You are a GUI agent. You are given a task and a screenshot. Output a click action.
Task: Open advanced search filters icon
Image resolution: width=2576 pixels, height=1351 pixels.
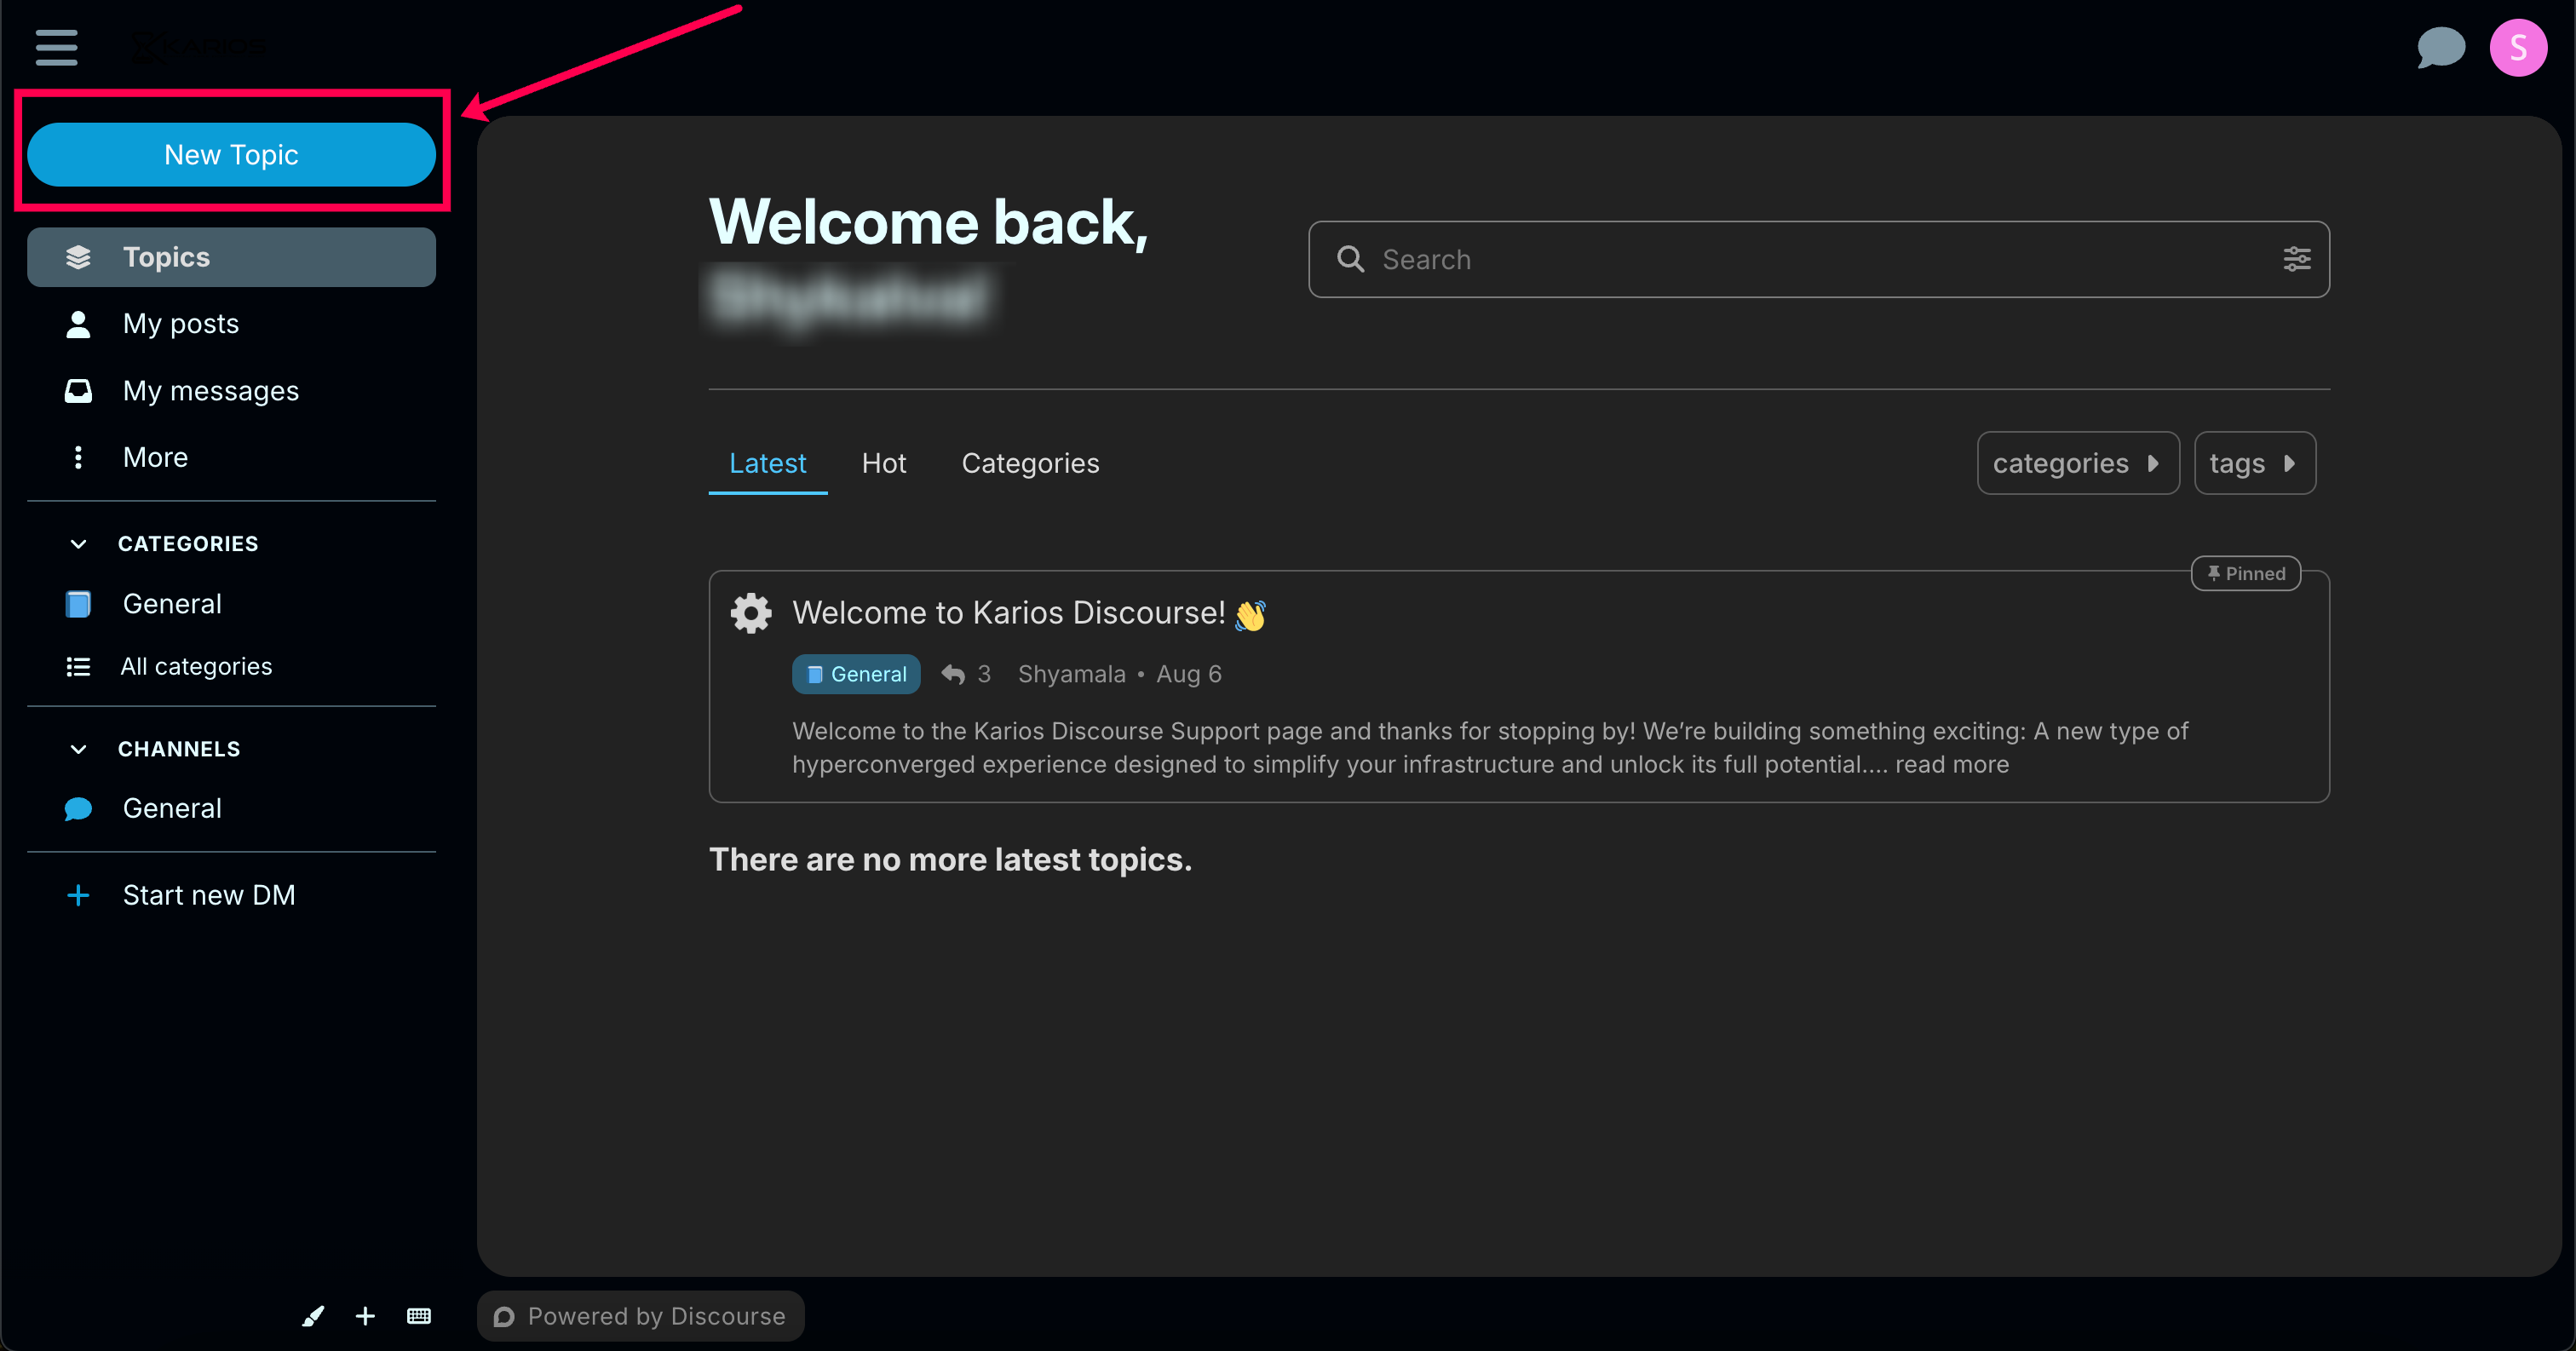pyautogui.click(x=2296, y=259)
